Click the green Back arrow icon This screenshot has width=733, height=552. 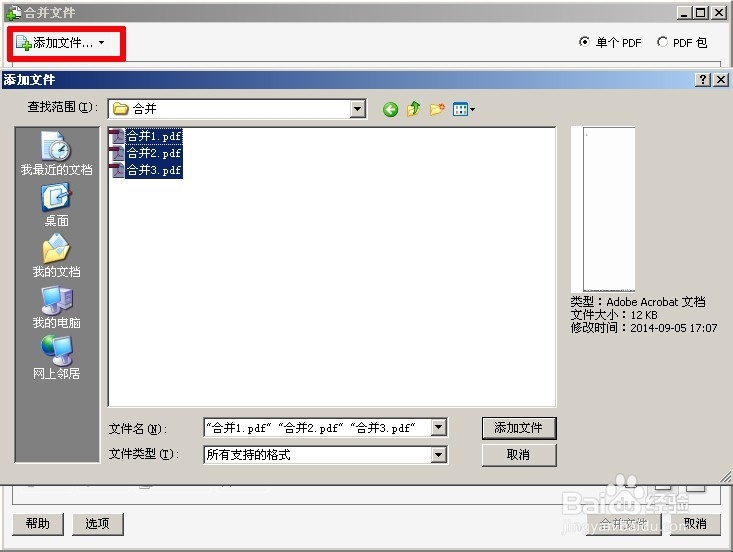coord(390,110)
